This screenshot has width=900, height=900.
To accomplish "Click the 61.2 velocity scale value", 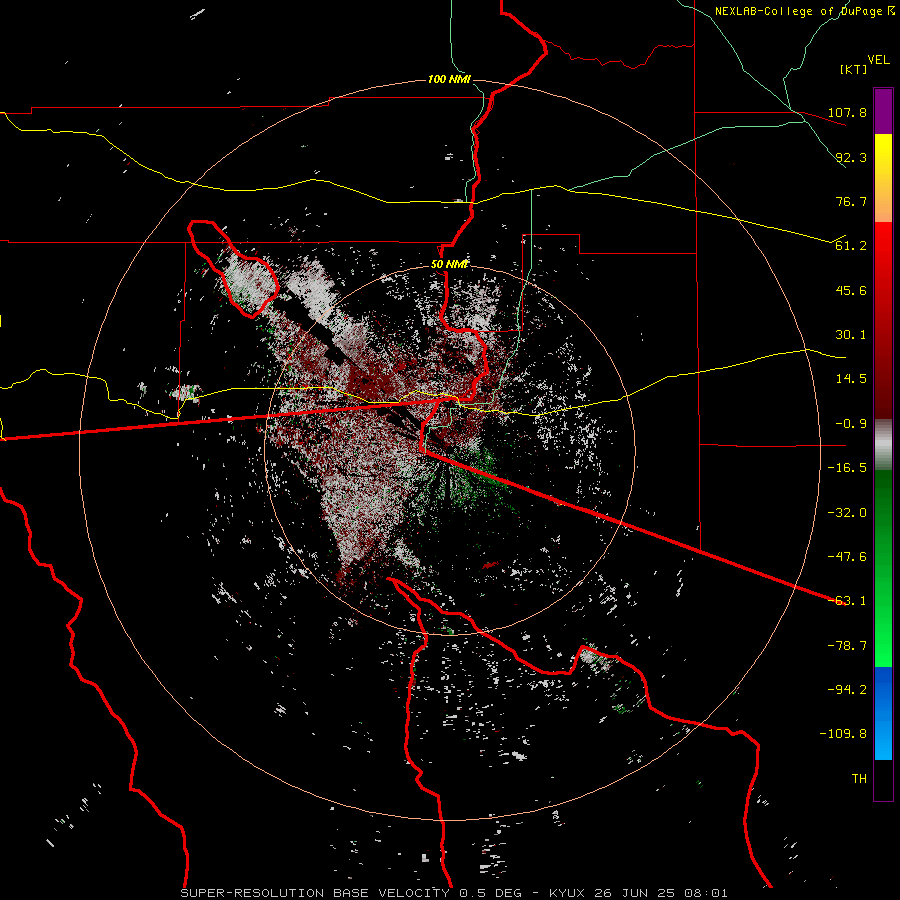I will point(851,246).
